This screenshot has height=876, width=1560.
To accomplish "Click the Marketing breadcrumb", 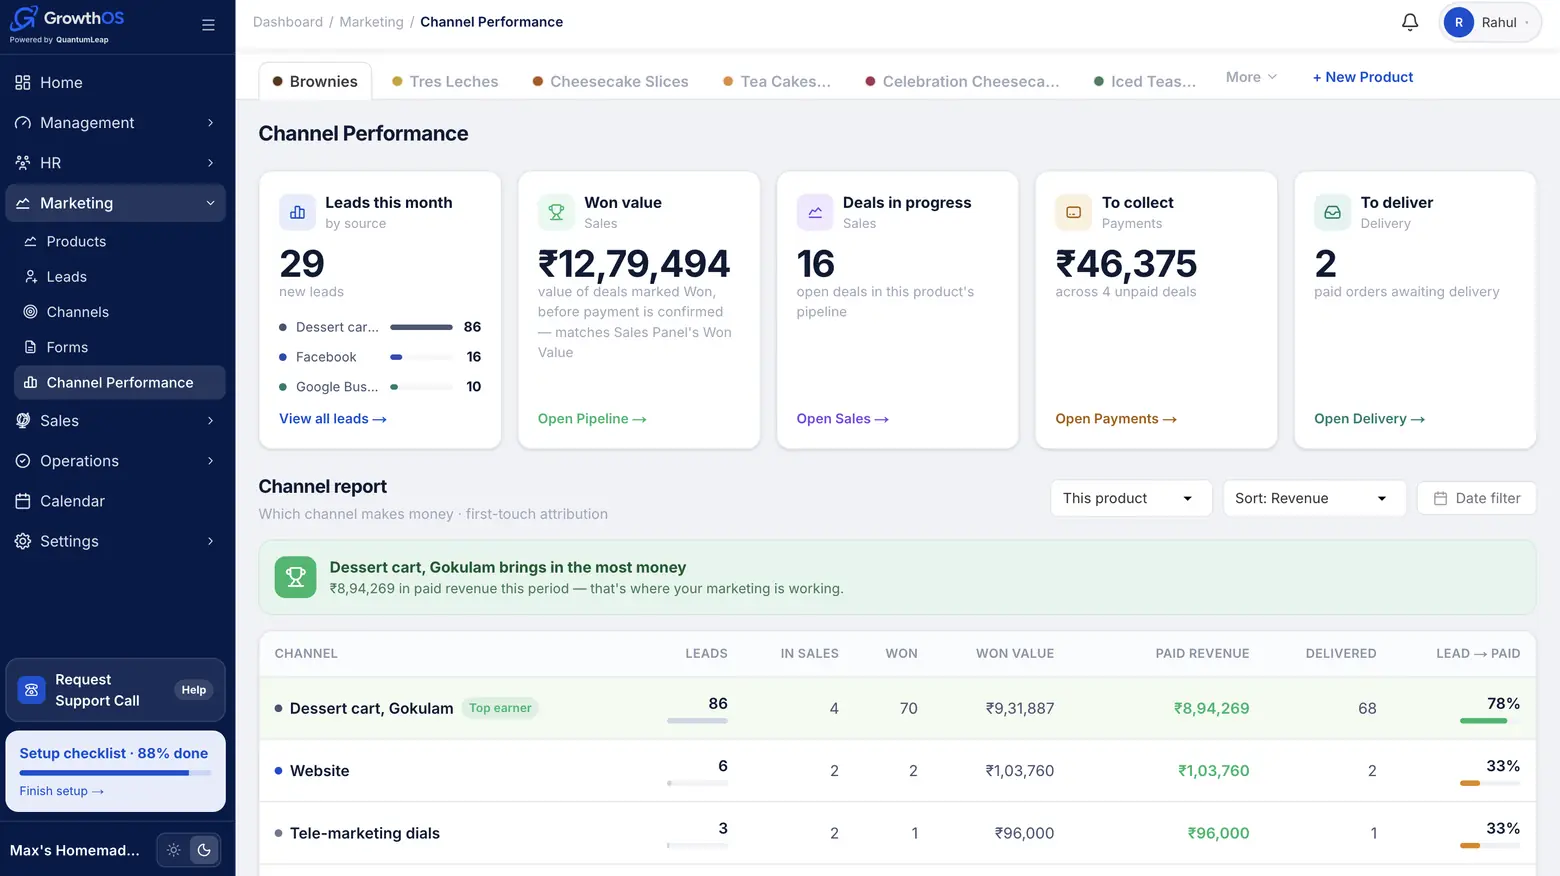I will coord(371,22).
